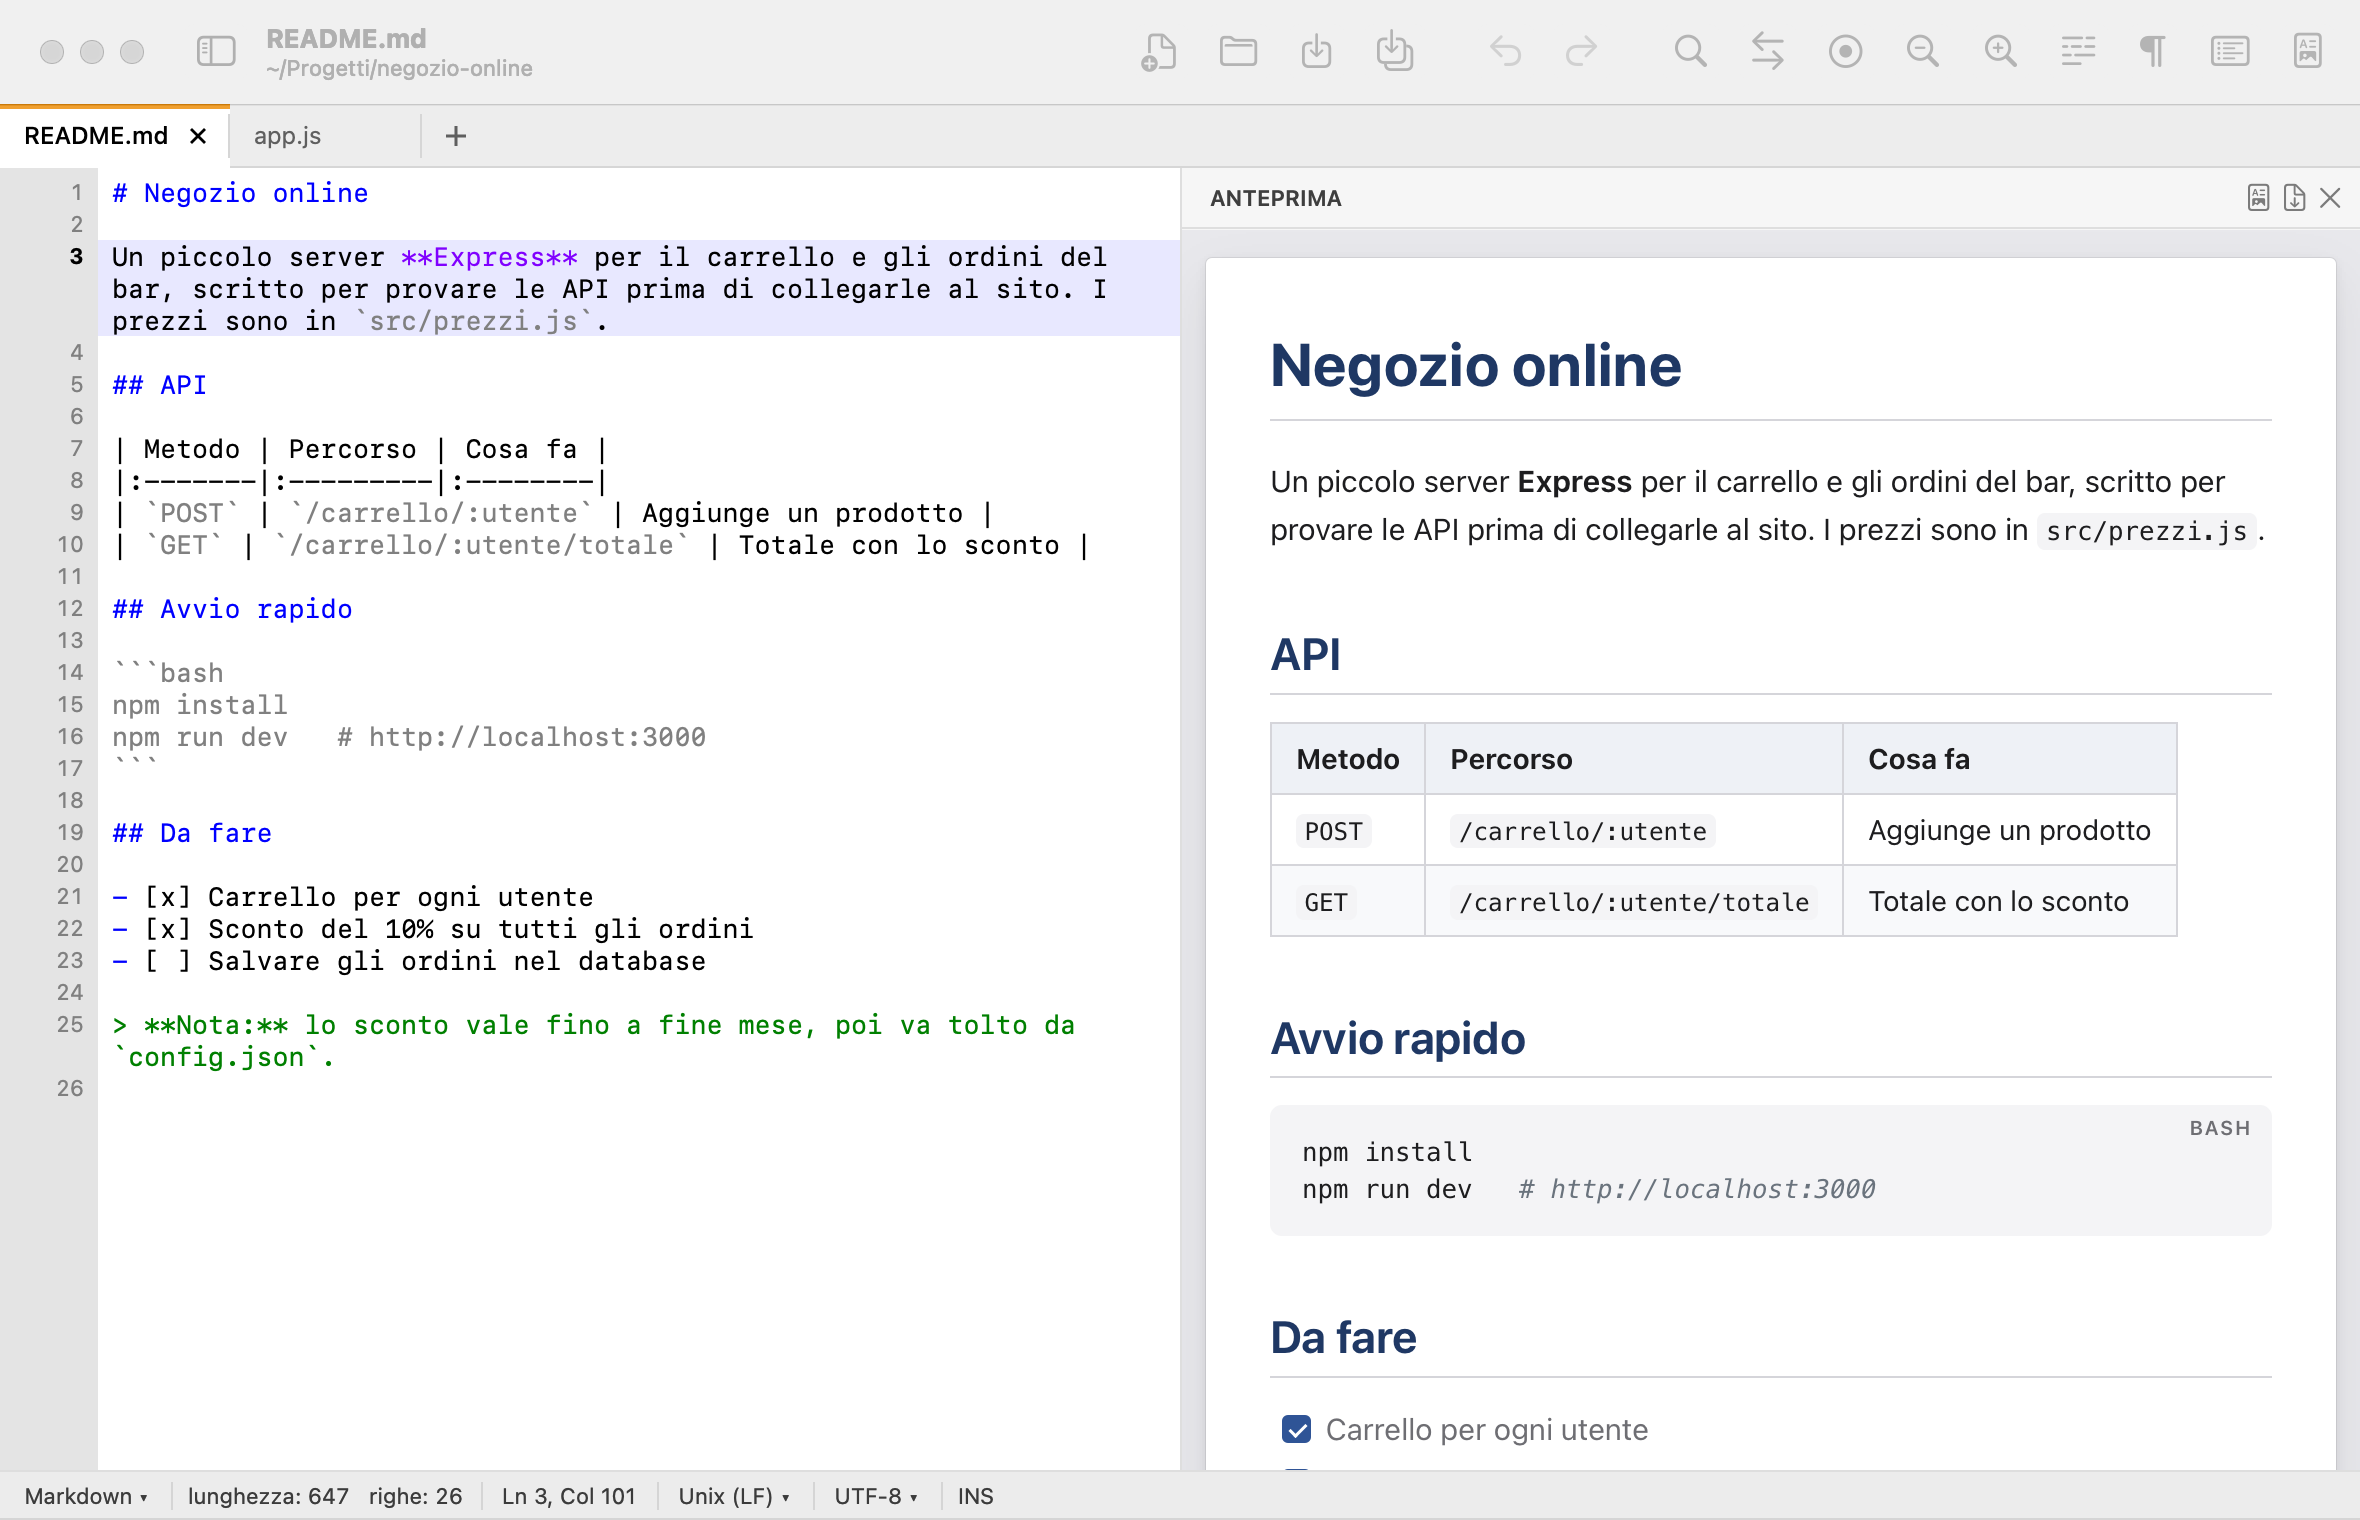Click 'src/prezzi.js' inline code in preview
The width and height of the screenshot is (2360, 1520).
click(2146, 531)
